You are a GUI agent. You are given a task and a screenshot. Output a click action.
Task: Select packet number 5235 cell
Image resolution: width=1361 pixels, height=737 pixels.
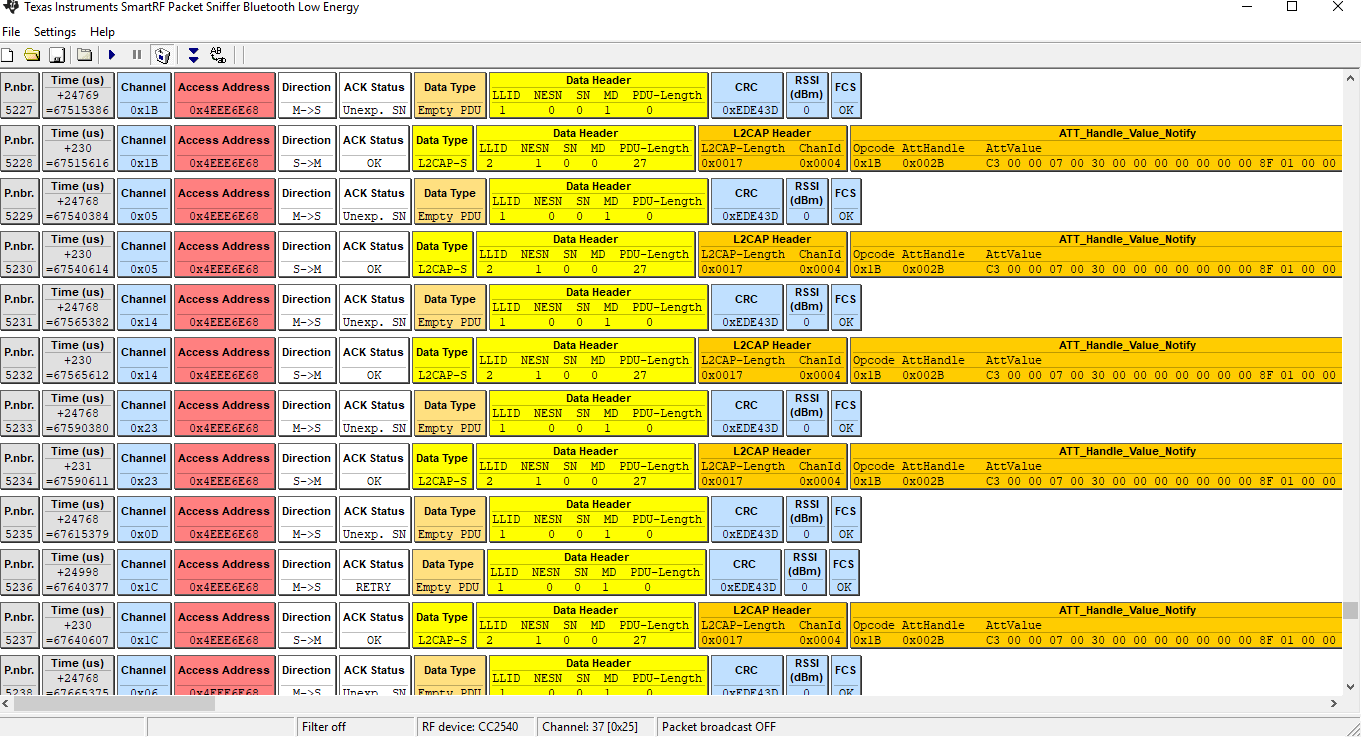pos(20,520)
